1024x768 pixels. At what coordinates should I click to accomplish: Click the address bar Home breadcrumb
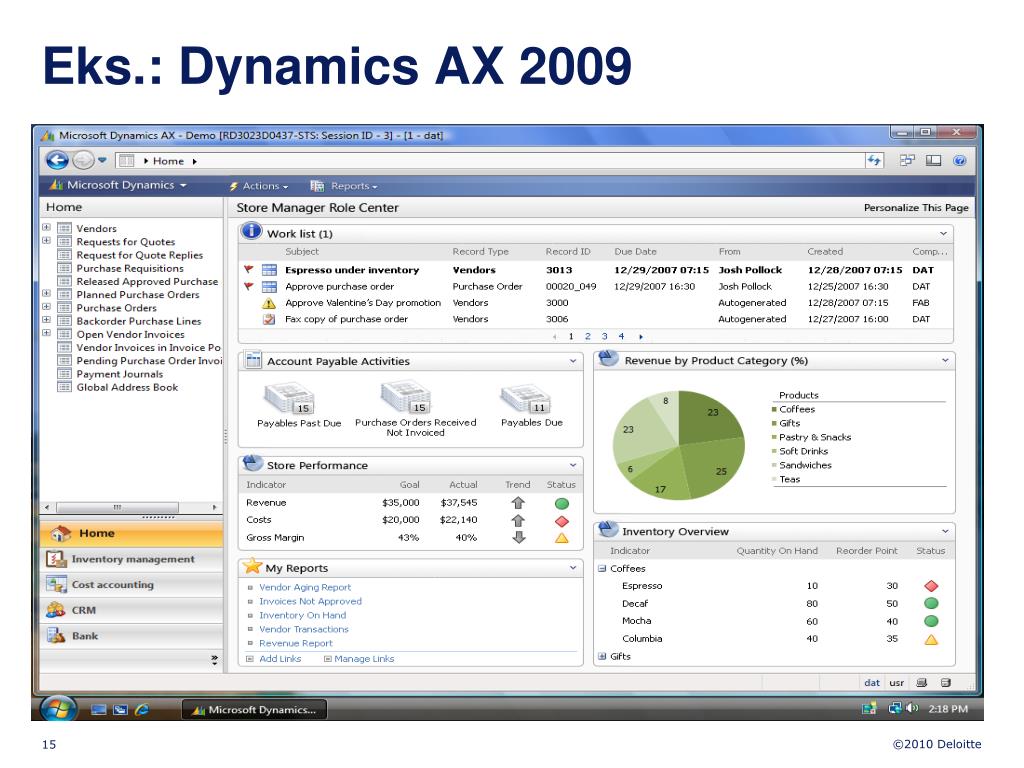(168, 161)
